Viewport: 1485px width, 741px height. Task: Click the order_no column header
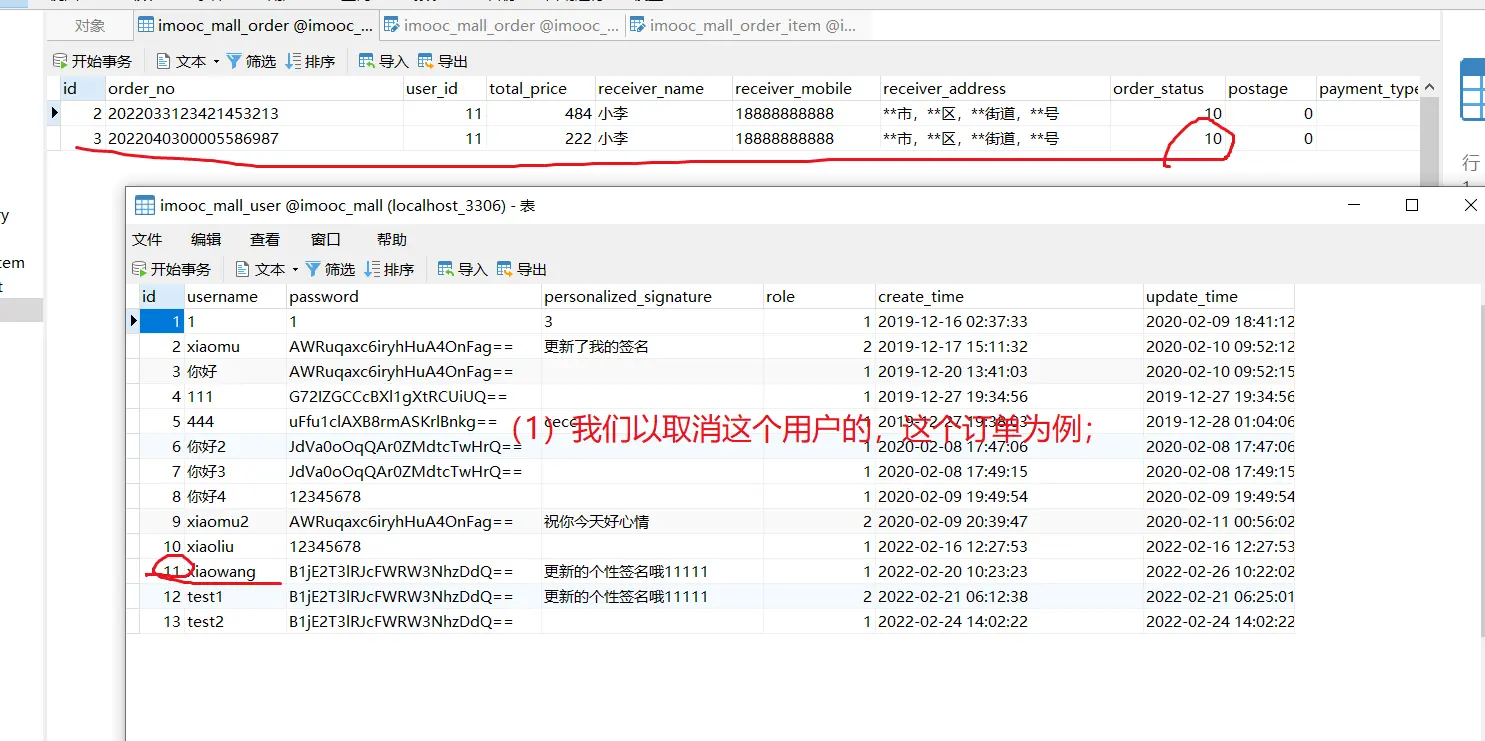pyautogui.click(x=254, y=89)
